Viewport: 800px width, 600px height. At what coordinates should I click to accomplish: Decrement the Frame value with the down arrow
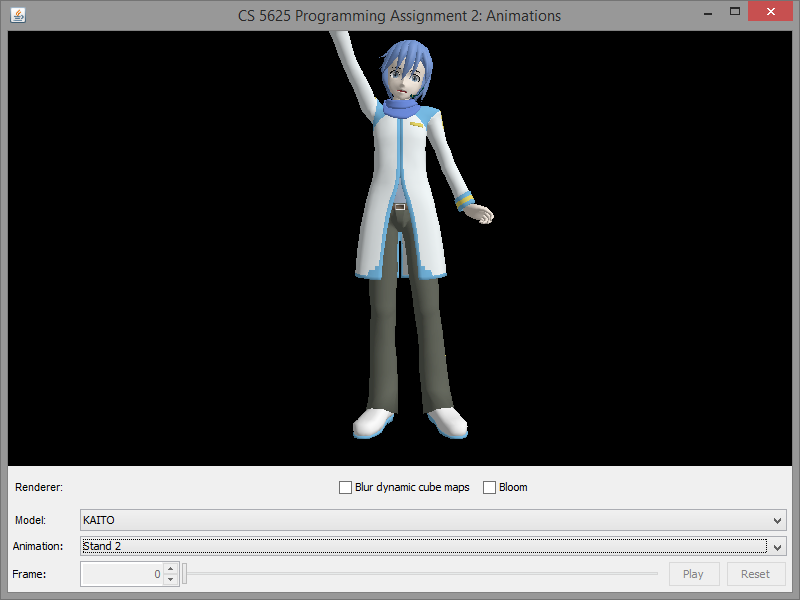pos(170,580)
